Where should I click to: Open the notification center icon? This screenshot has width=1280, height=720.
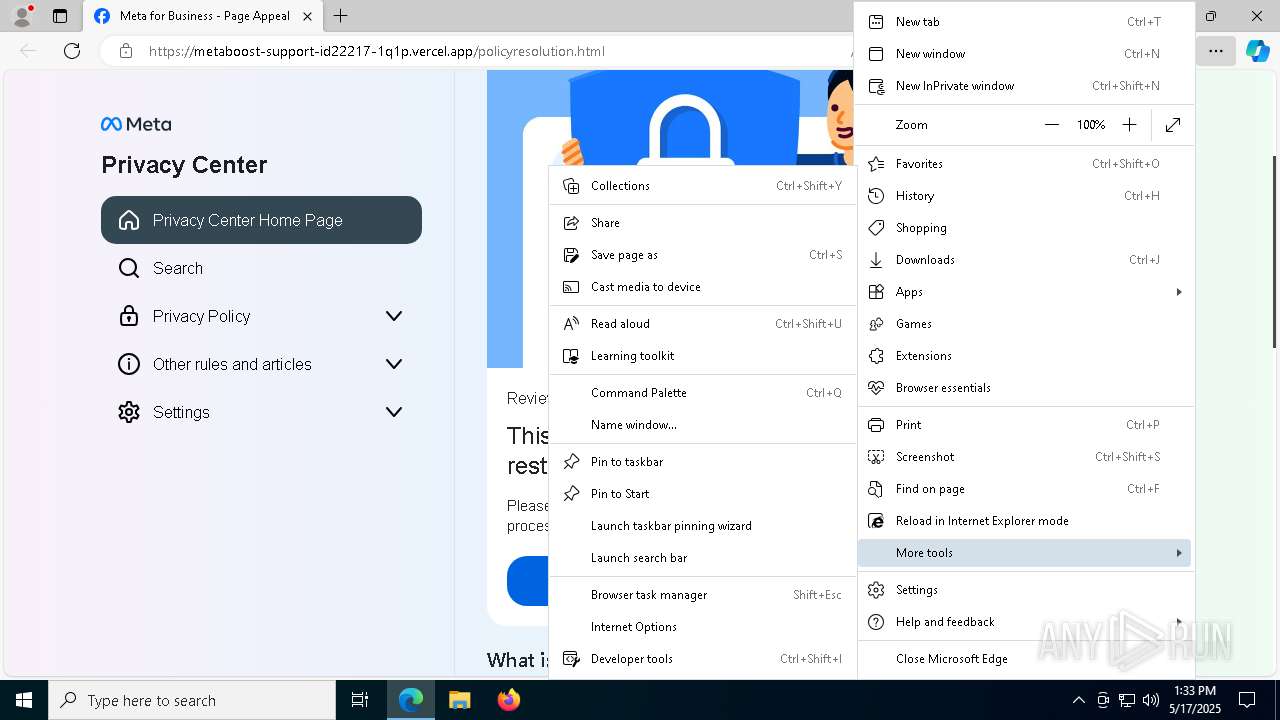click(1247, 700)
